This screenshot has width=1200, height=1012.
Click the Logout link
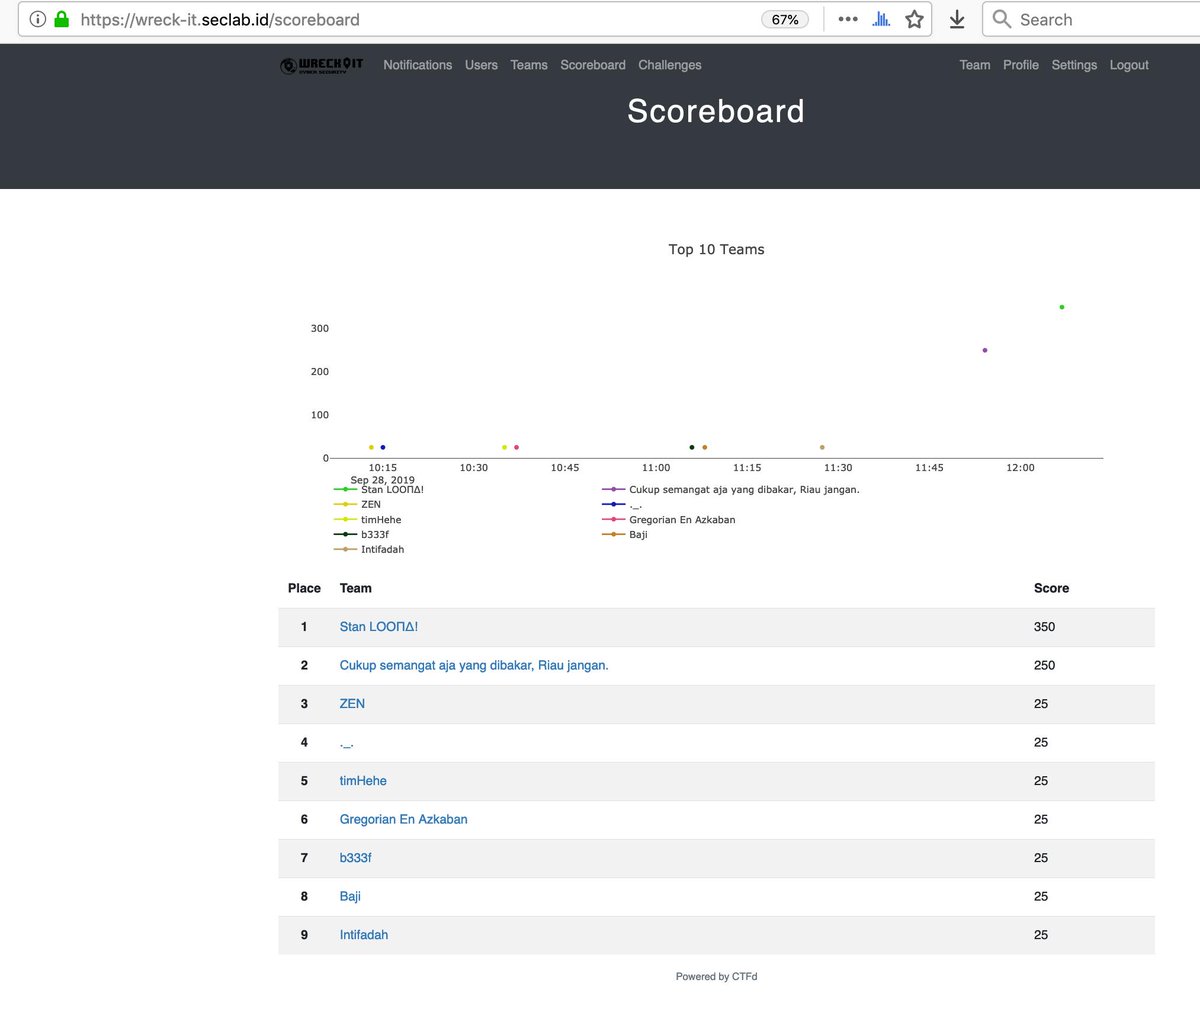[x=1129, y=65]
